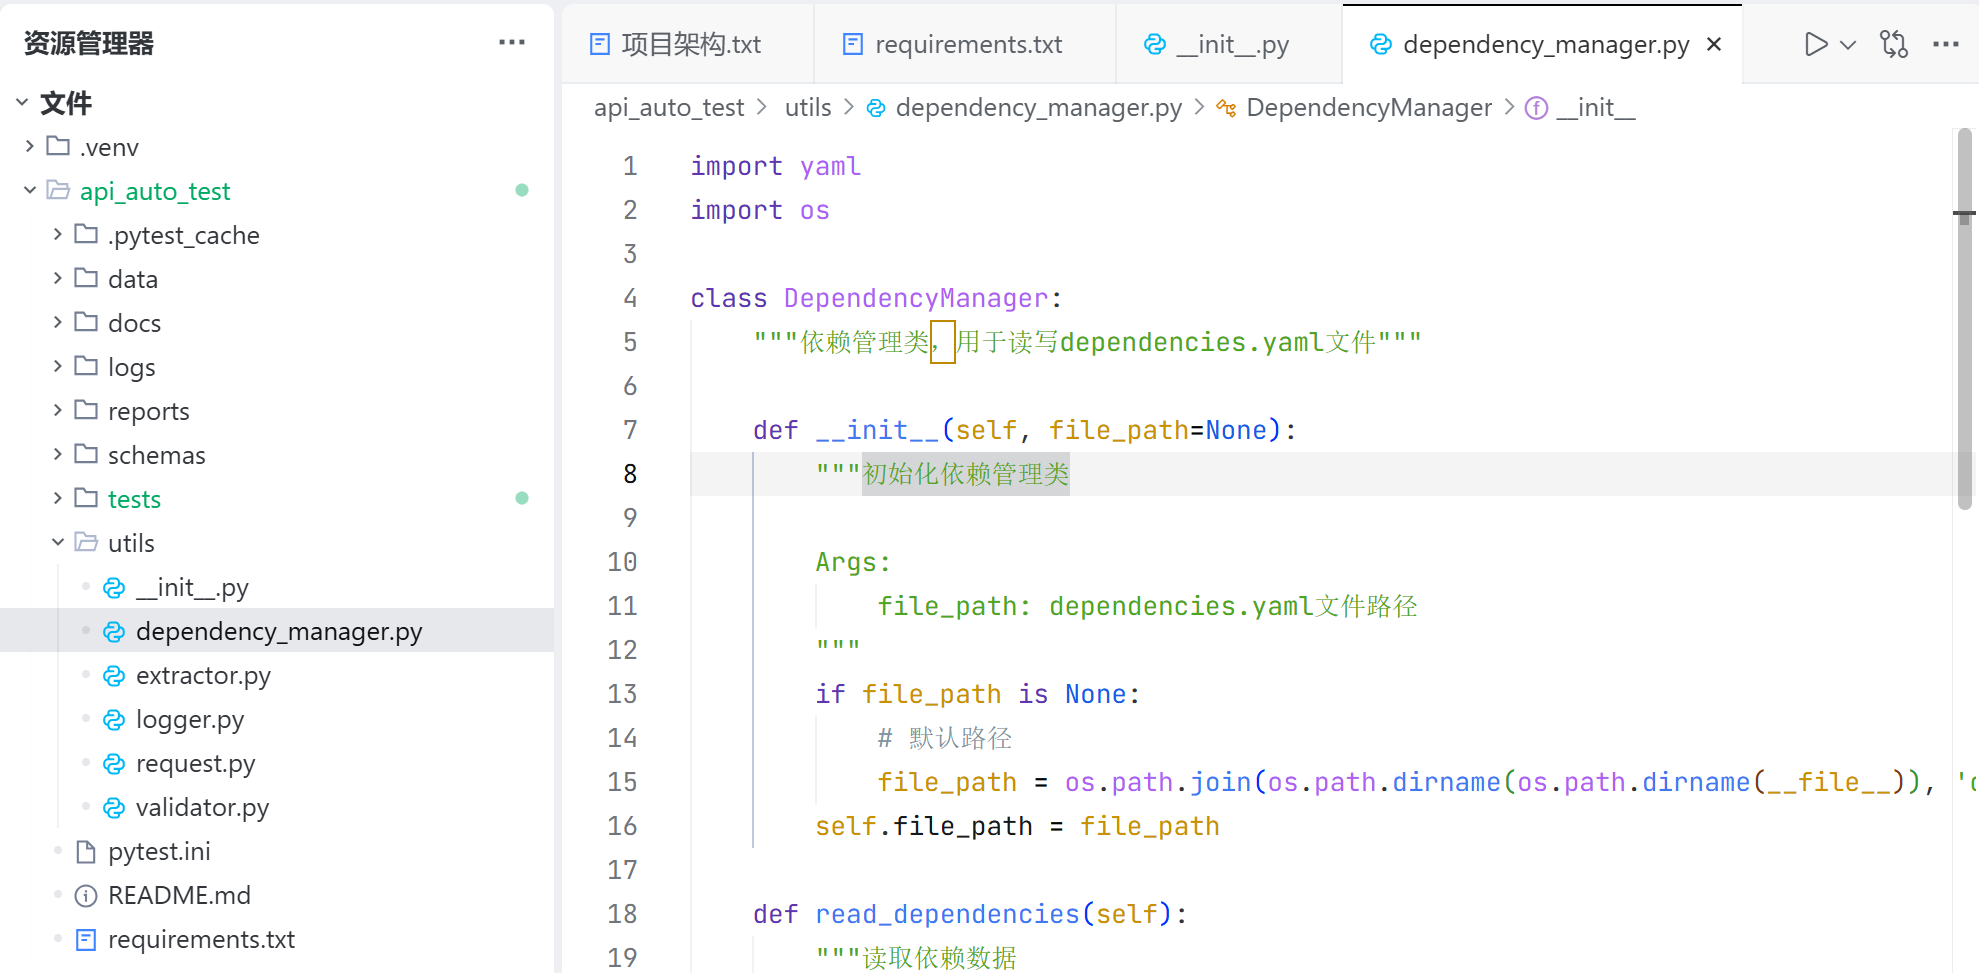Open the run options dropdown arrow
Image resolution: width=1979 pixels, height=973 pixels.
coord(1848,45)
